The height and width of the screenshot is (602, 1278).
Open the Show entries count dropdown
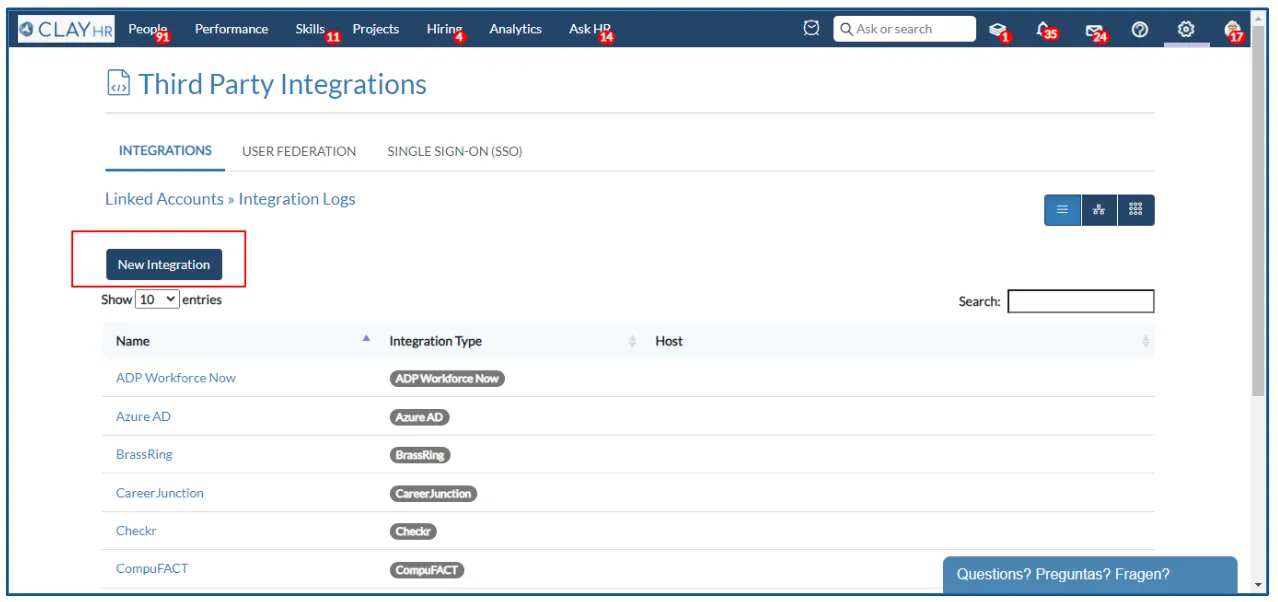(x=157, y=299)
